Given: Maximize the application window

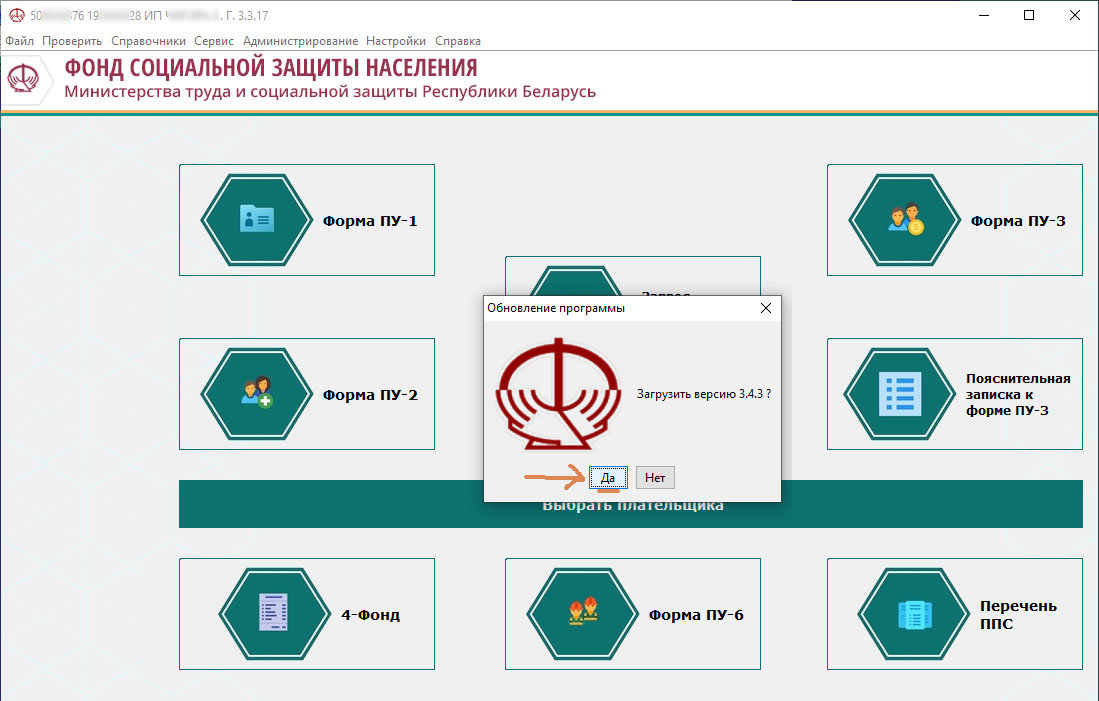Looking at the screenshot, I should (x=1029, y=15).
